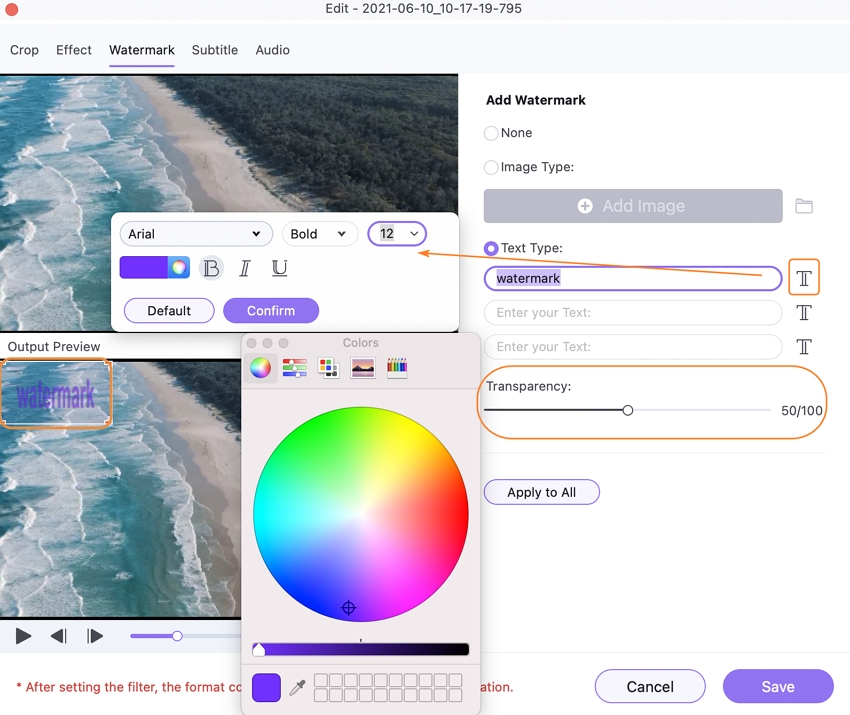Open the Arial font dropdown

tap(196, 234)
